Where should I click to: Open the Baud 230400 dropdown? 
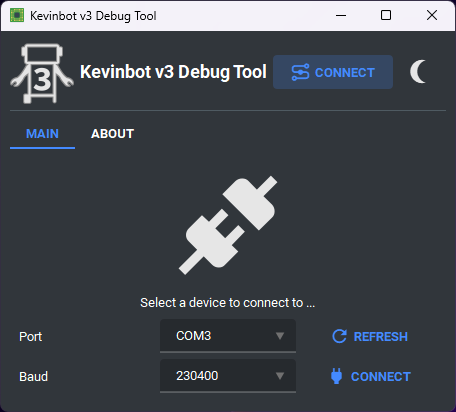[228, 376]
